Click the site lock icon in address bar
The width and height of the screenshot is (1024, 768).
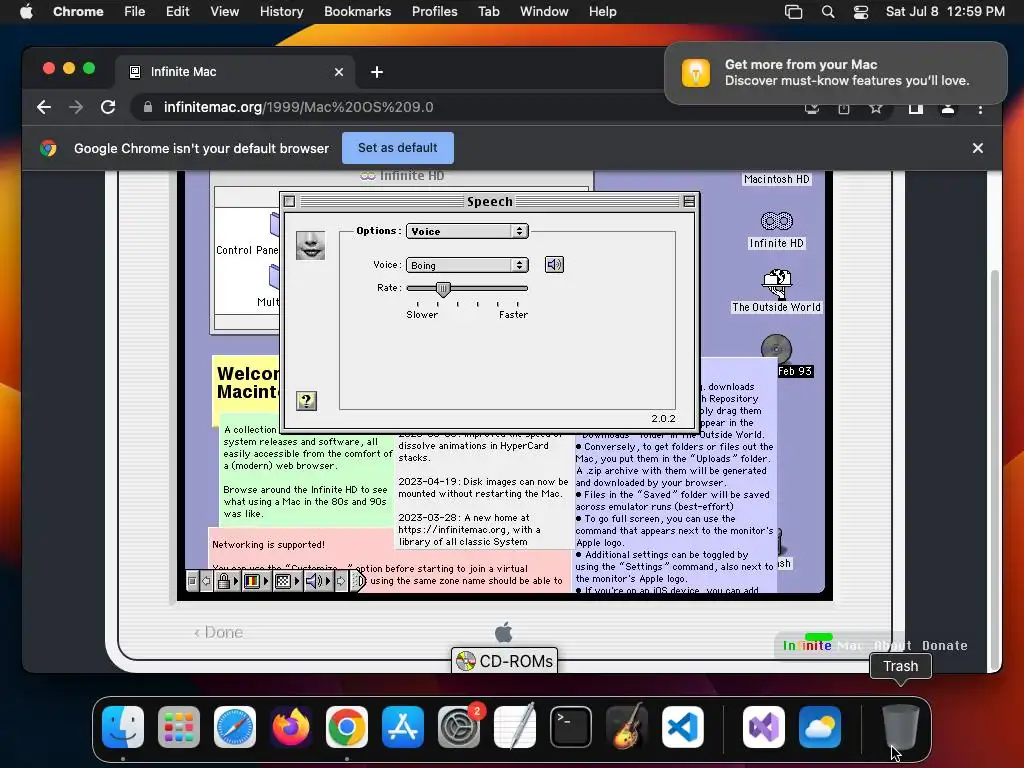148,107
